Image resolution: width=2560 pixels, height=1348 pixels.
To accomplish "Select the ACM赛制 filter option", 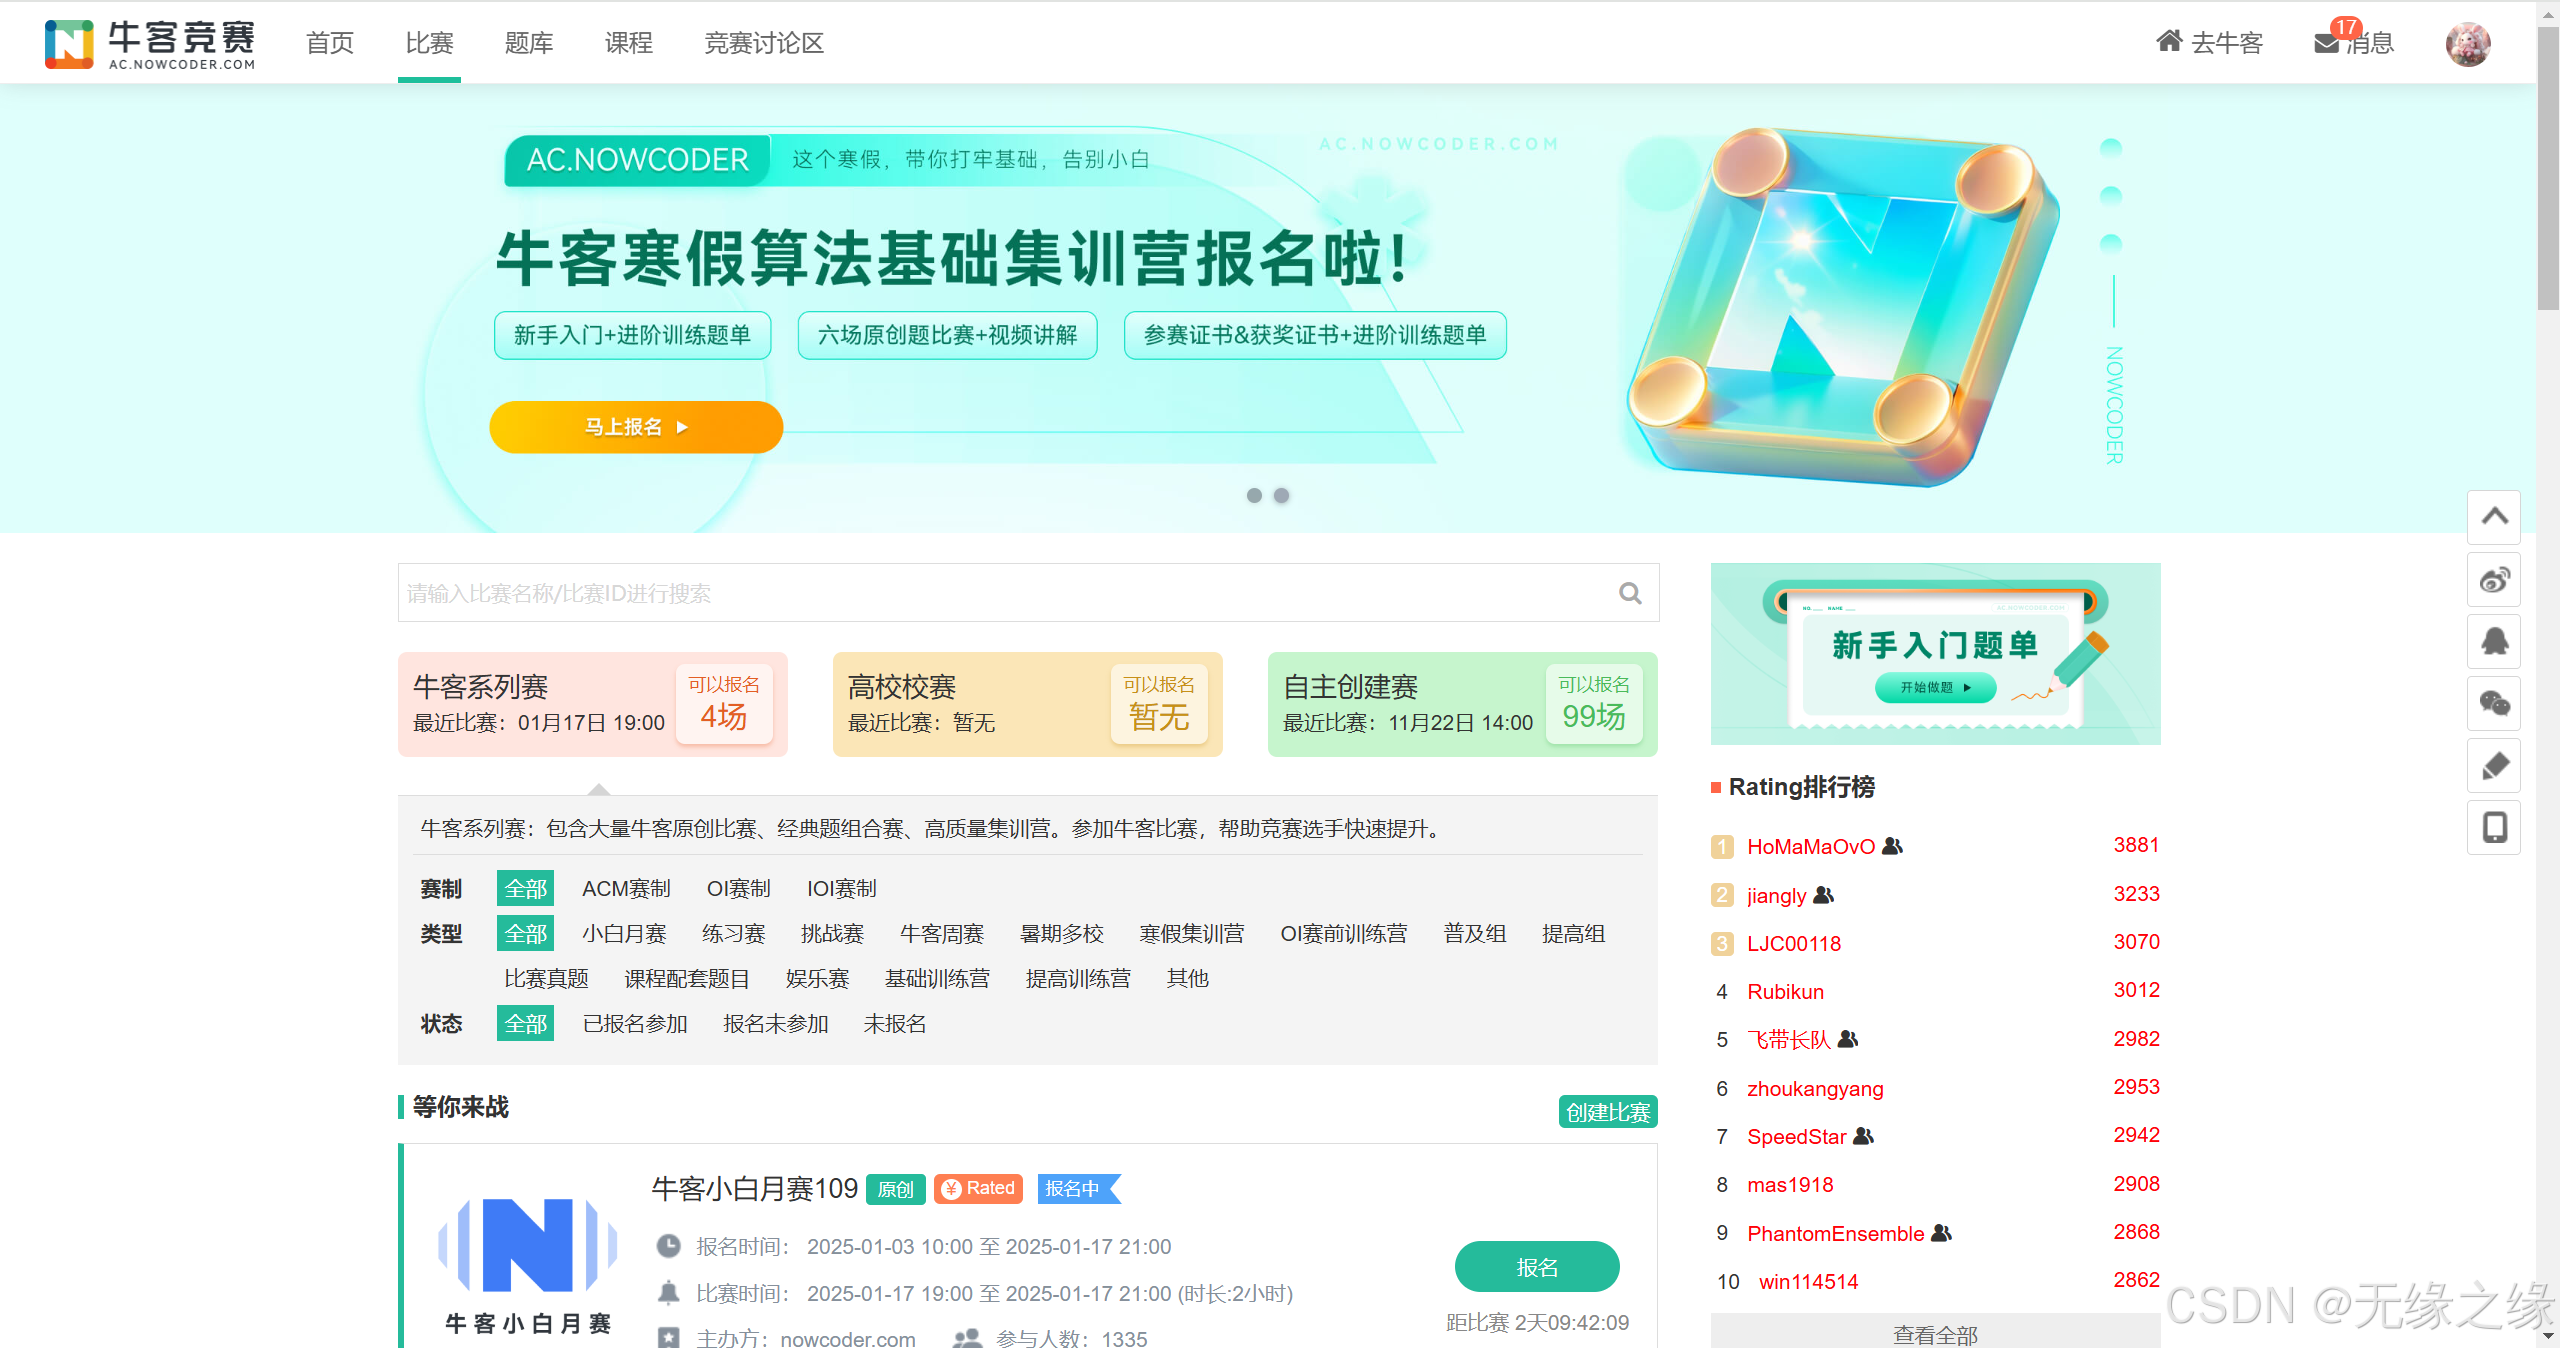I will click(626, 888).
